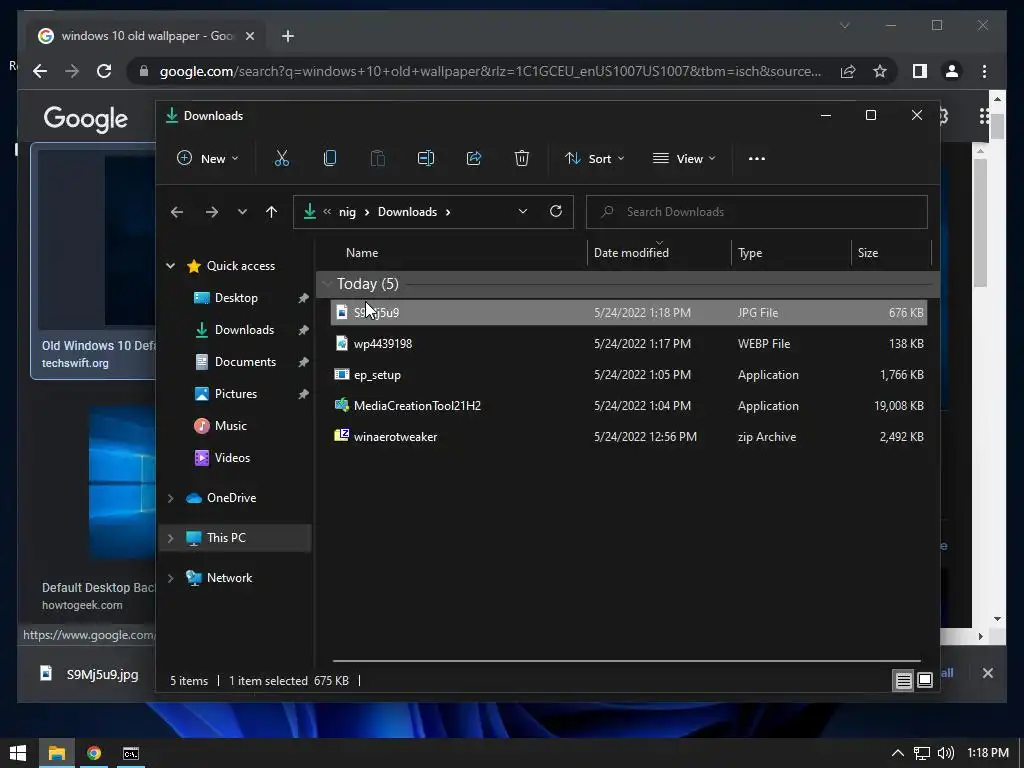The image size is (1024, 768).
Task: Click the Windows Start button
Action: (18, 753)
